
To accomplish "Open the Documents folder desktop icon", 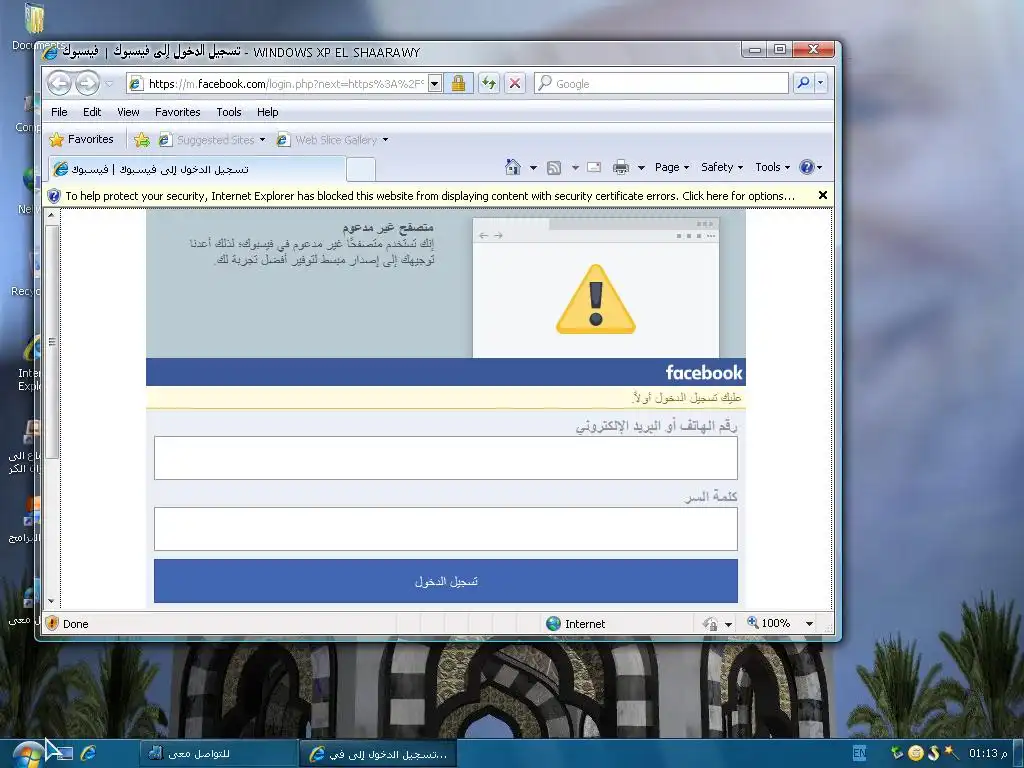I will click(x=33, y=26).
